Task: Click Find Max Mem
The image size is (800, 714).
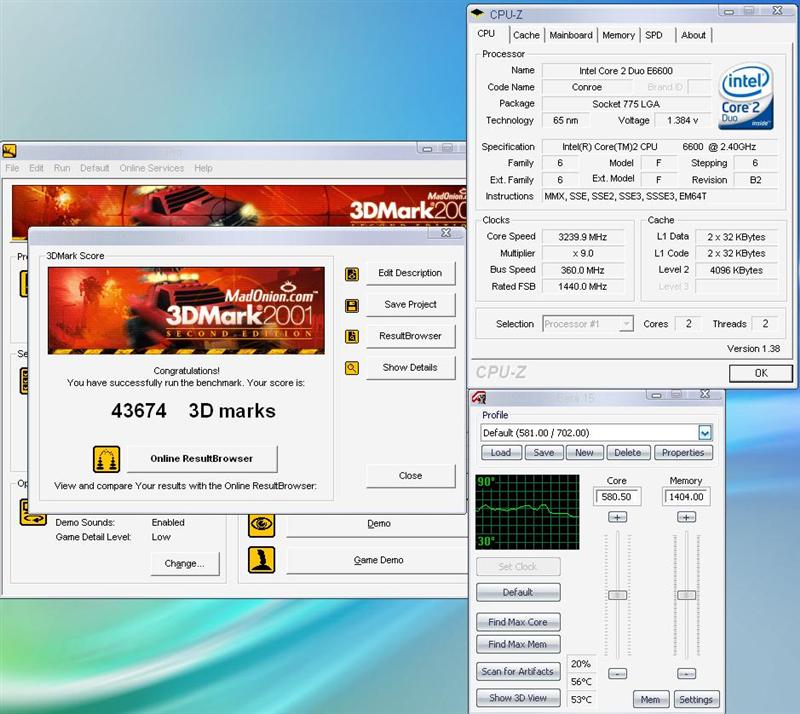Action: click(518, 645)
